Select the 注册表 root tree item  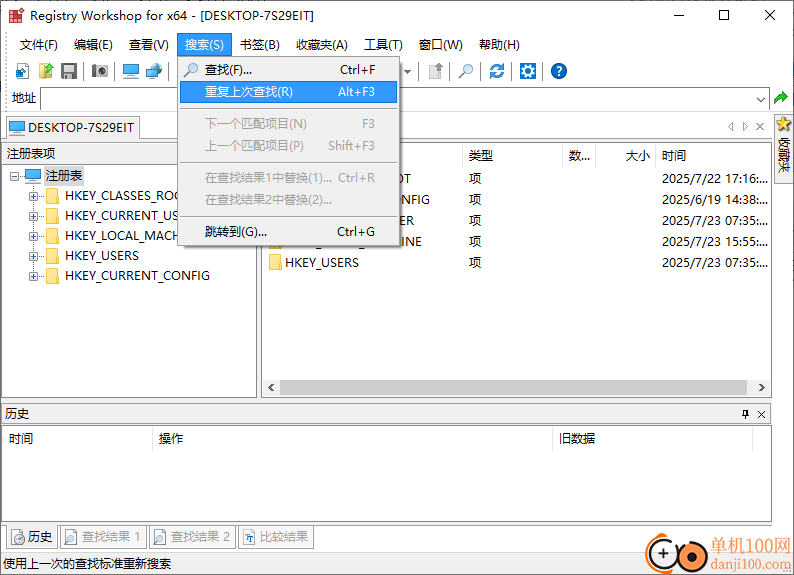point(64,176)
